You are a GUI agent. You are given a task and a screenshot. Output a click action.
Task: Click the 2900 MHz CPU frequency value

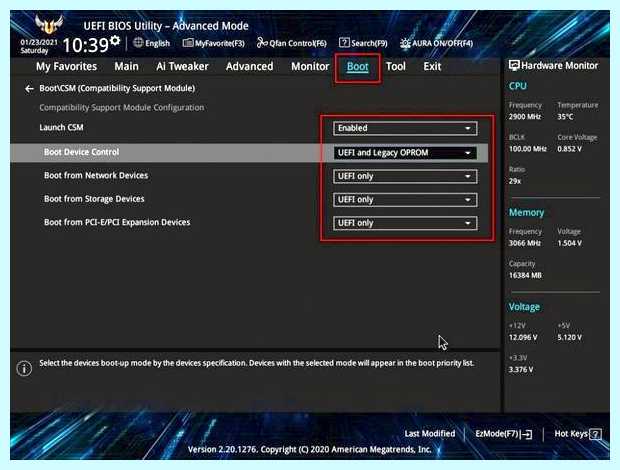click(525, 117)
